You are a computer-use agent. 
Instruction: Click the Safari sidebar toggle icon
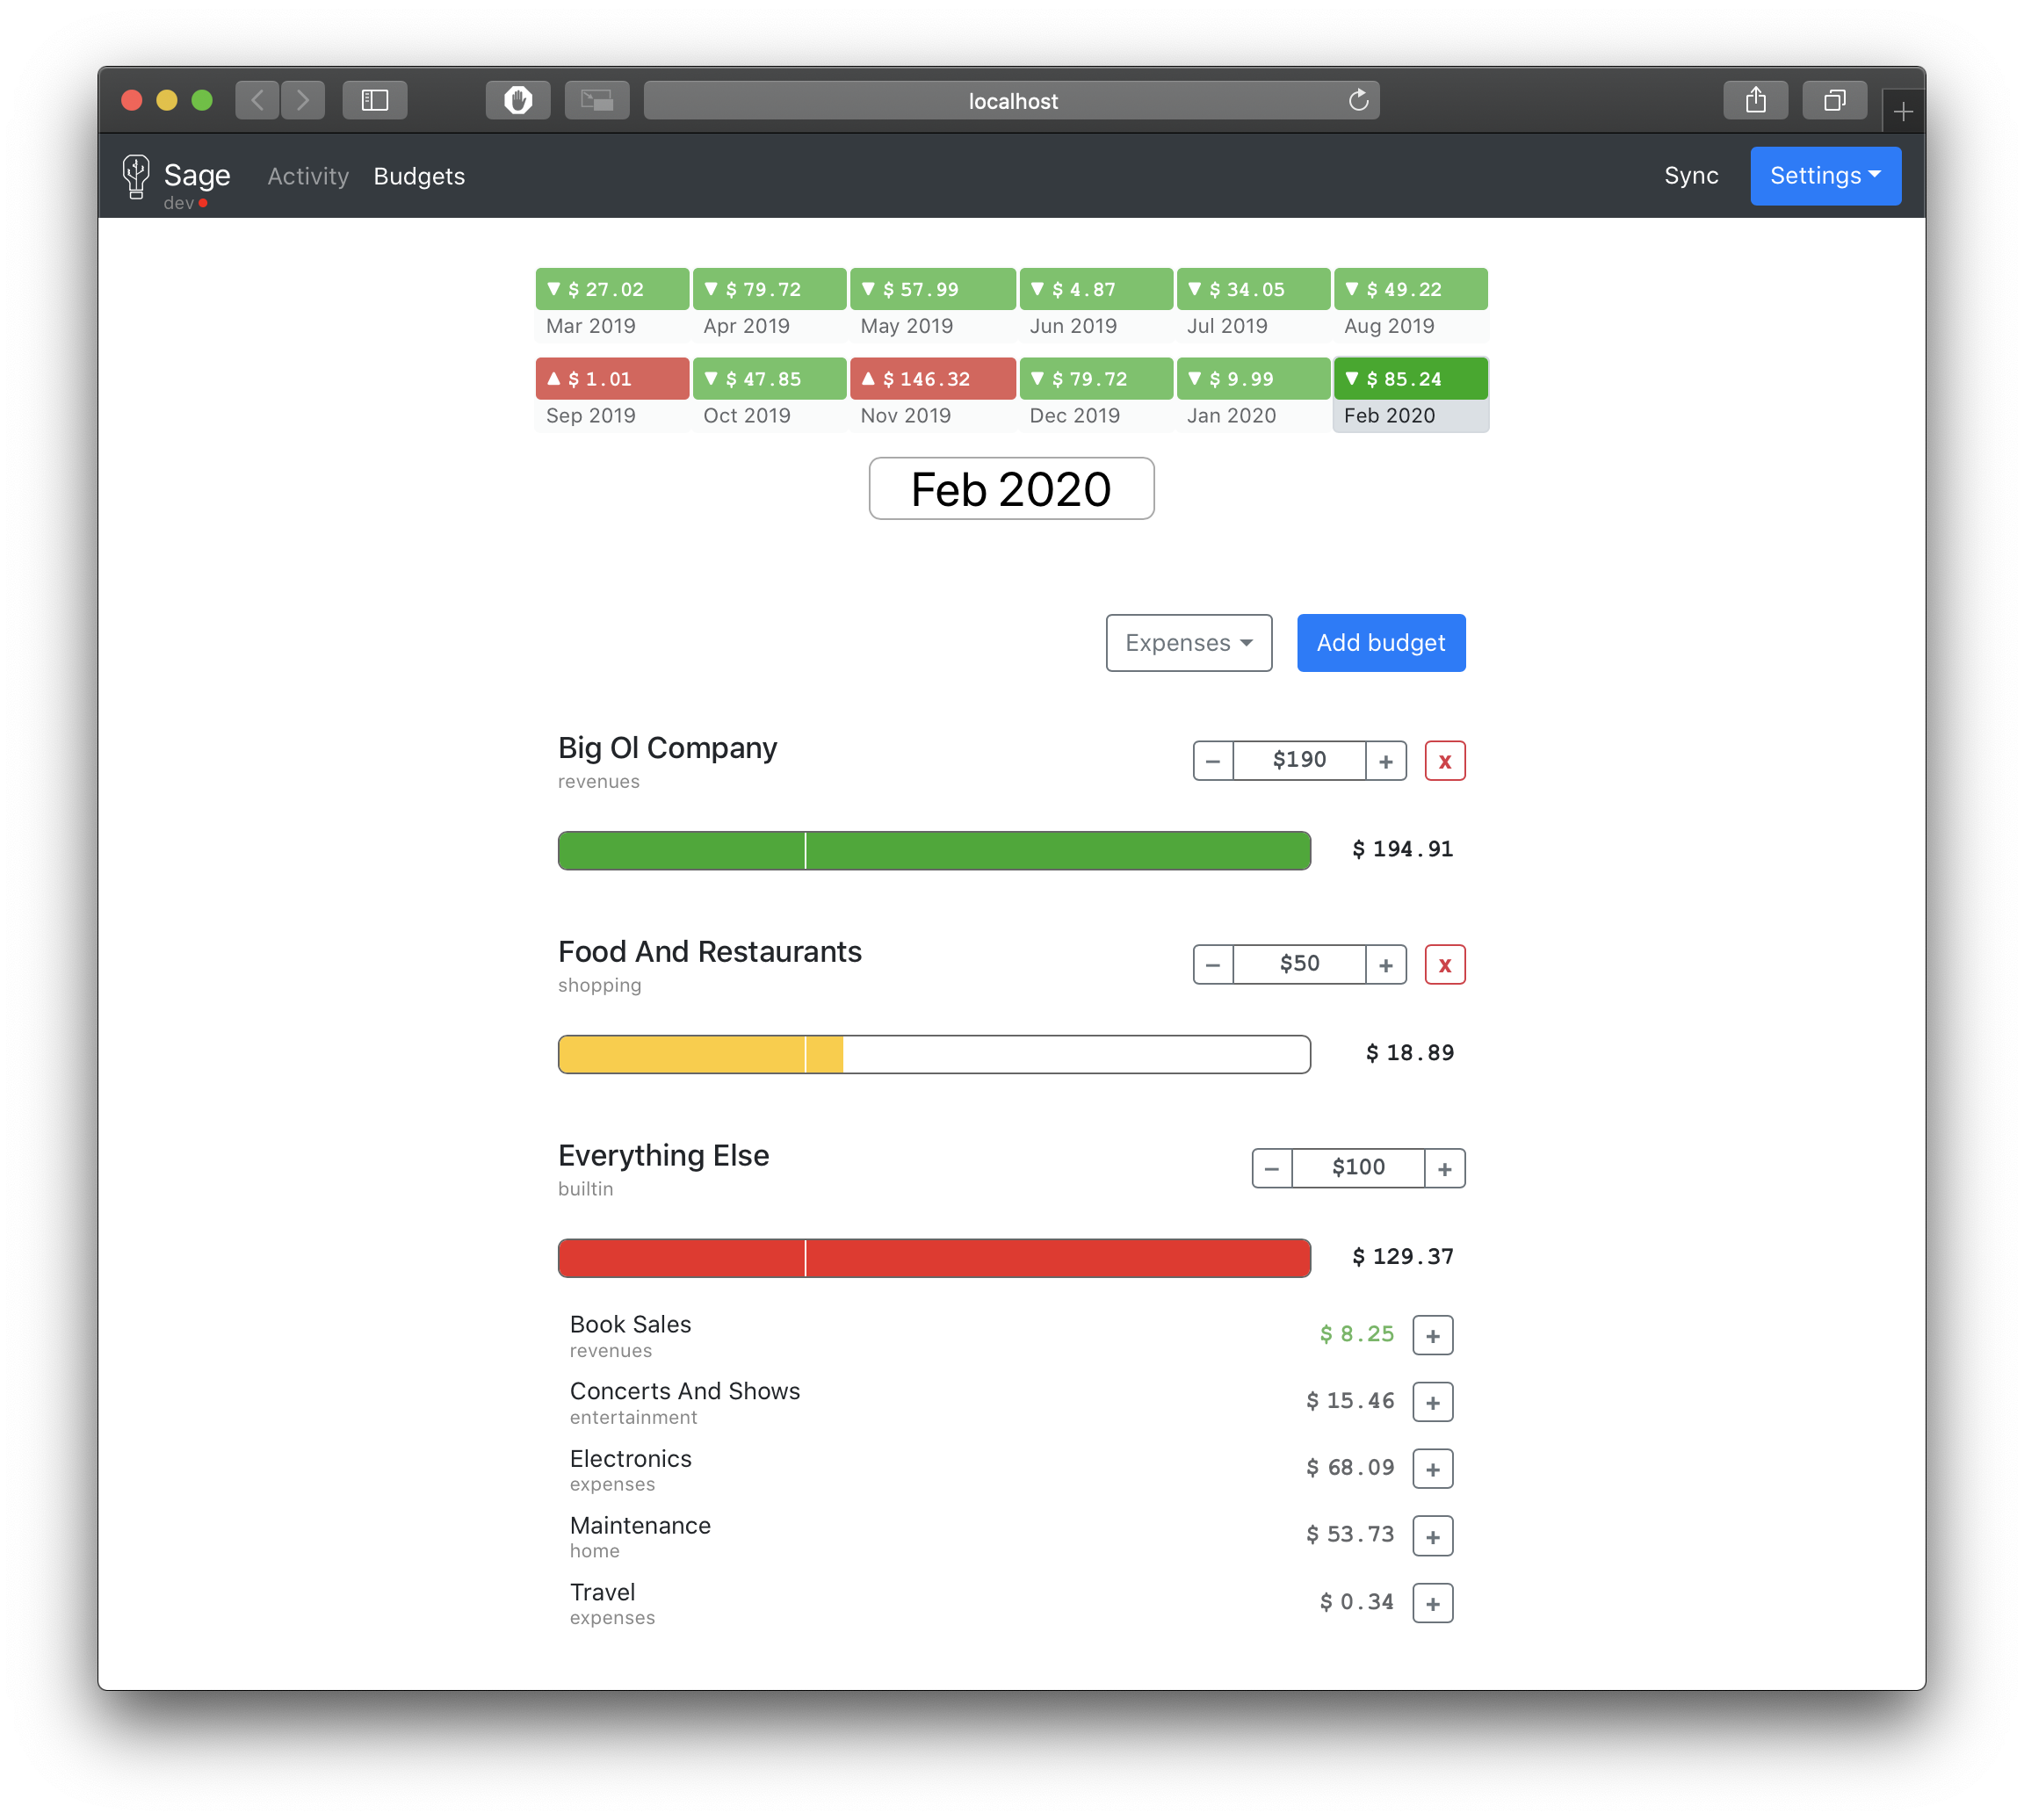pyautogui.click(x=374, y=100)
